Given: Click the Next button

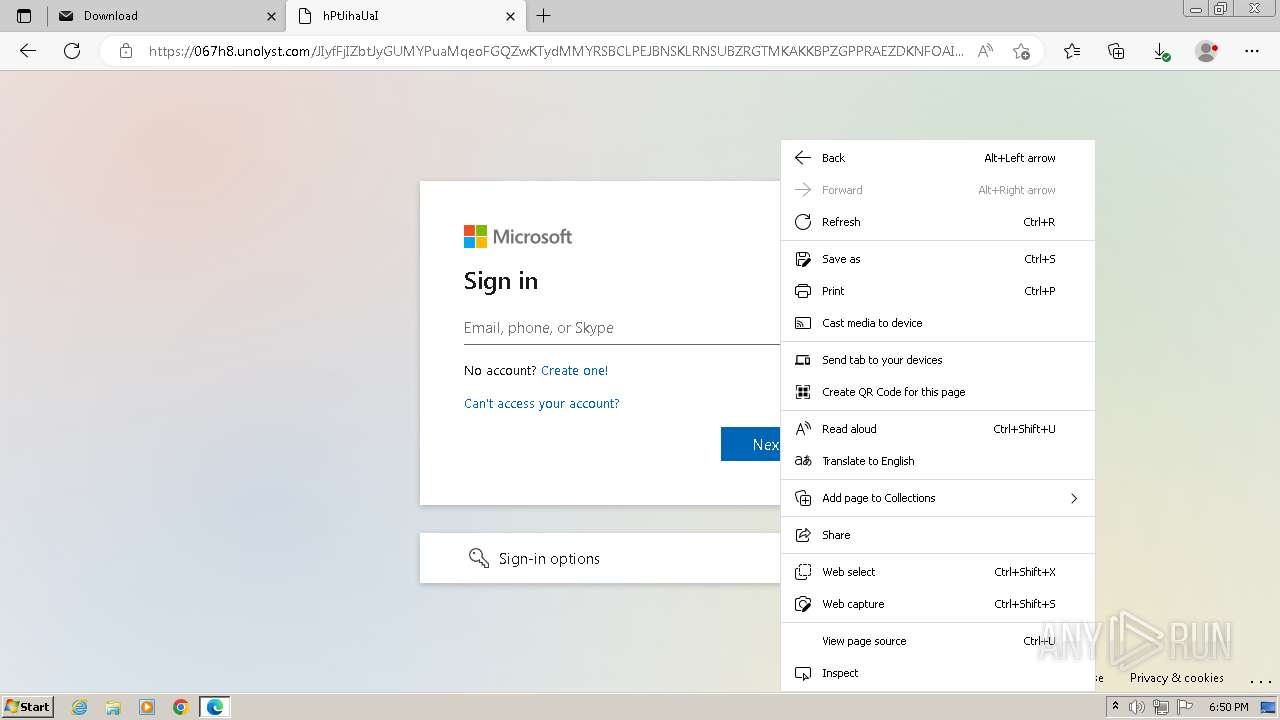Looking at the screenshot, I should (750, 444).
